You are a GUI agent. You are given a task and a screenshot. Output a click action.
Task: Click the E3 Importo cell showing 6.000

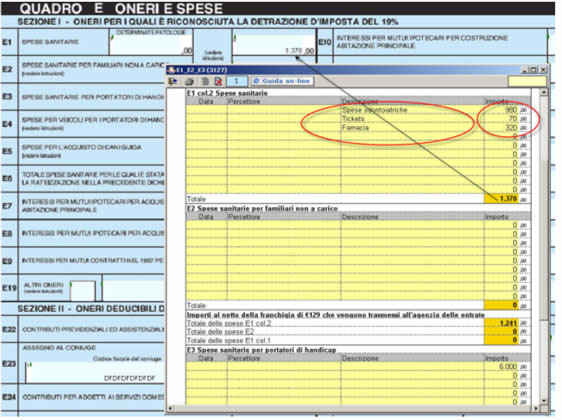(x=501, y=367)
